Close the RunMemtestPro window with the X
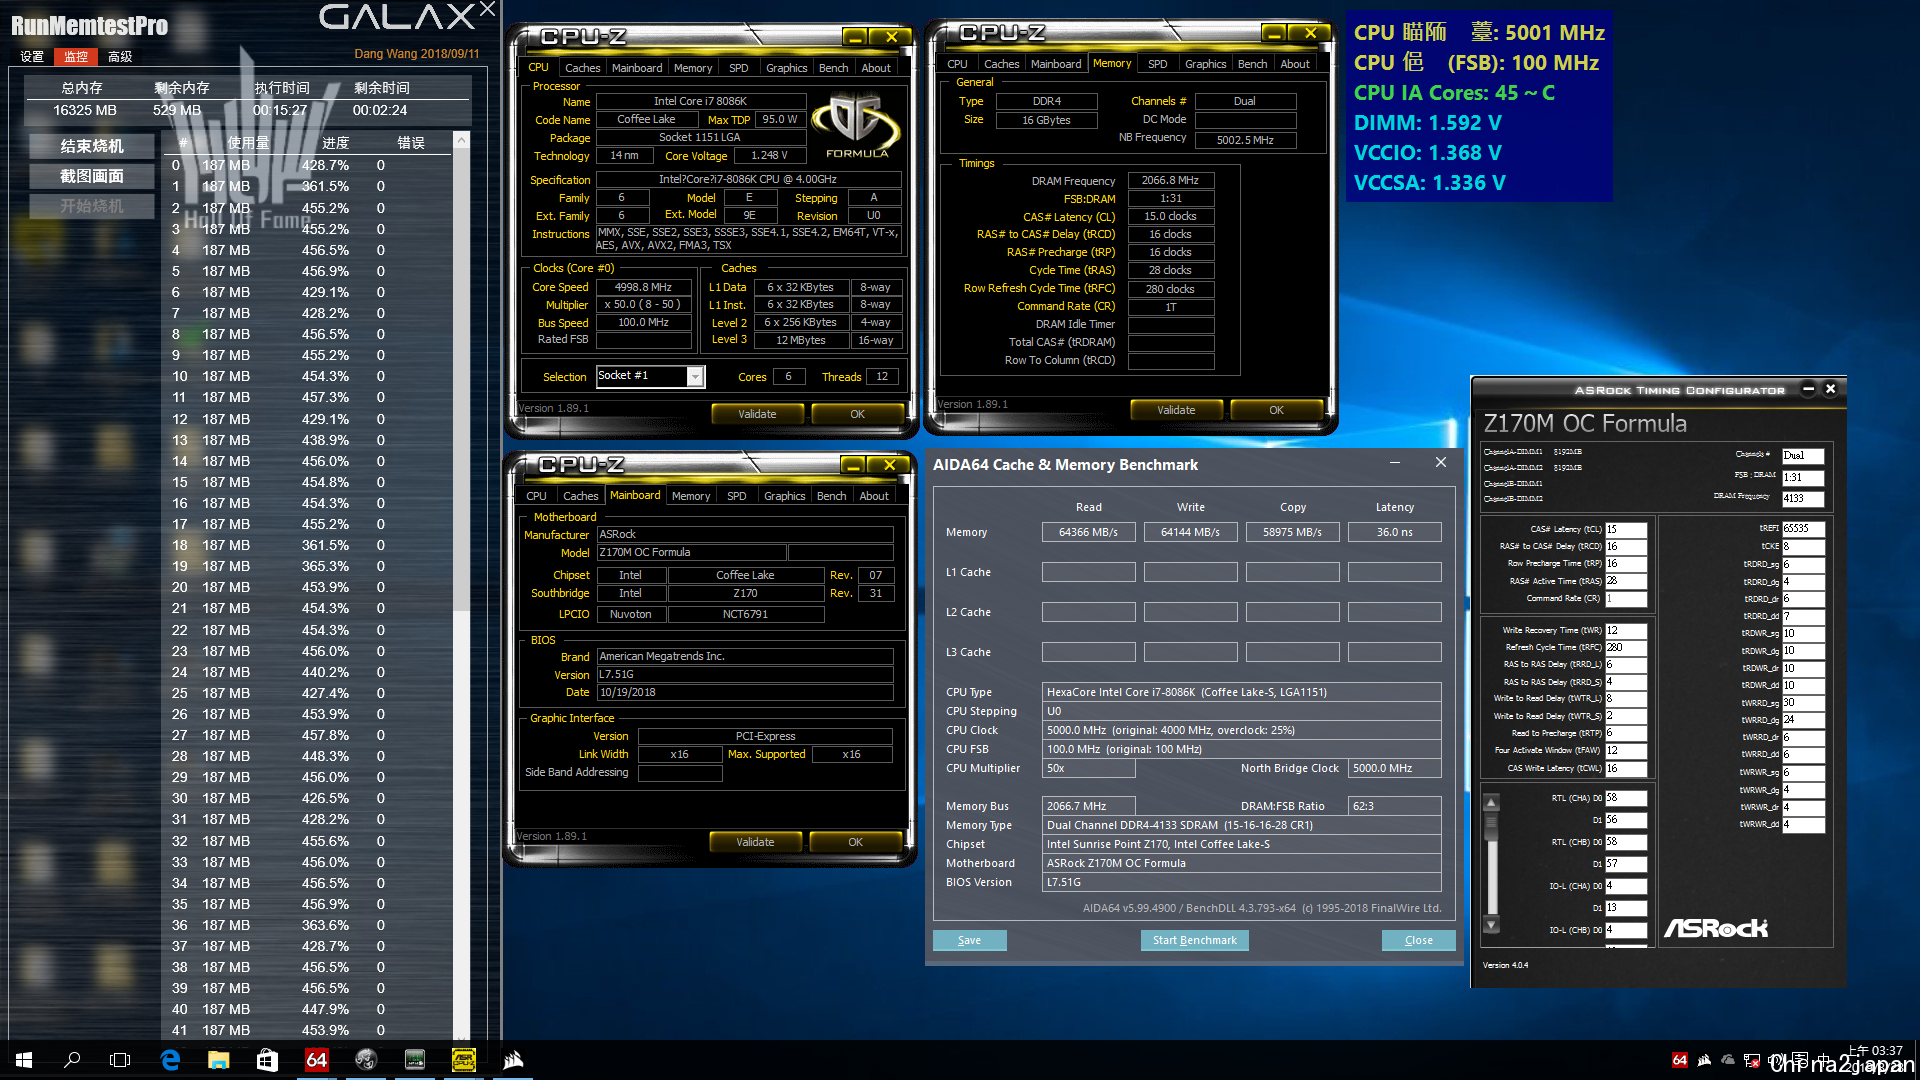 (x=487, y=10)
